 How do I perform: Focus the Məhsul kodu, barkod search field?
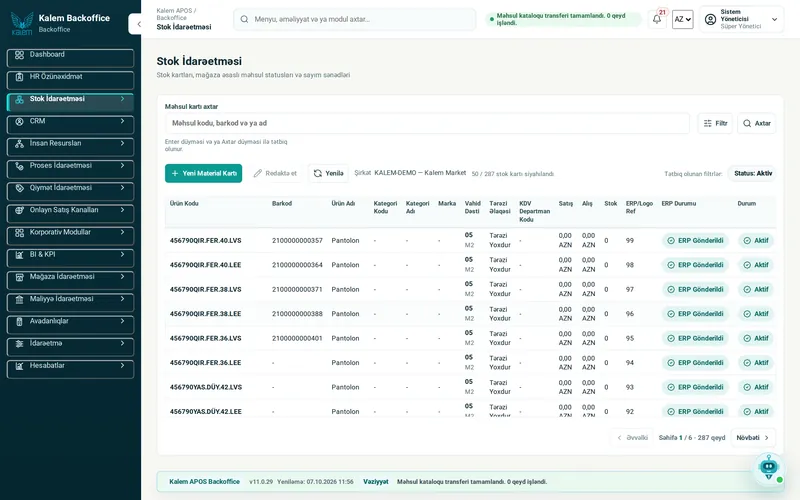click(x=427, y=123)
